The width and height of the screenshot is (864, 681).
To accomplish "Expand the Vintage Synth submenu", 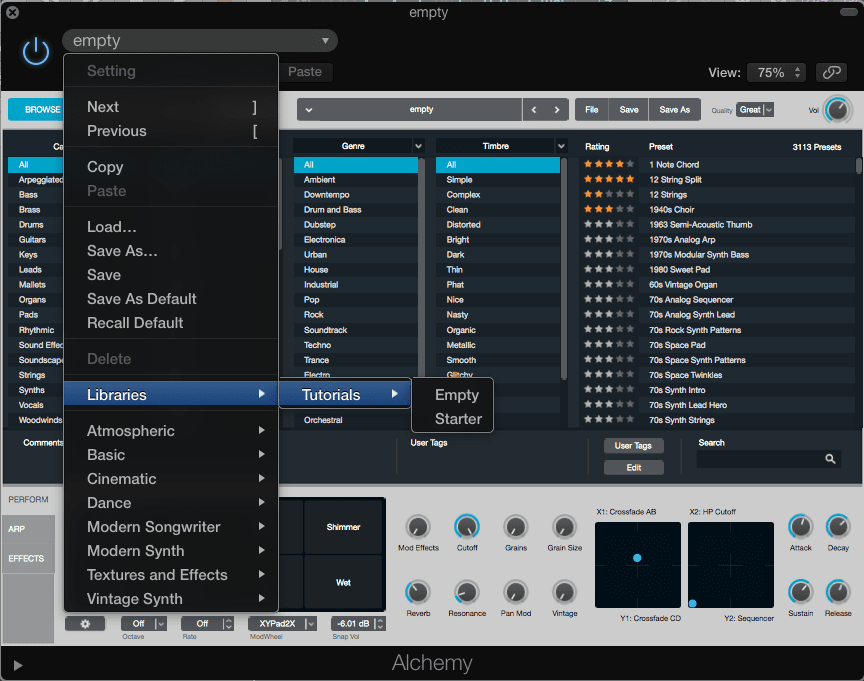I will point(171,599).
